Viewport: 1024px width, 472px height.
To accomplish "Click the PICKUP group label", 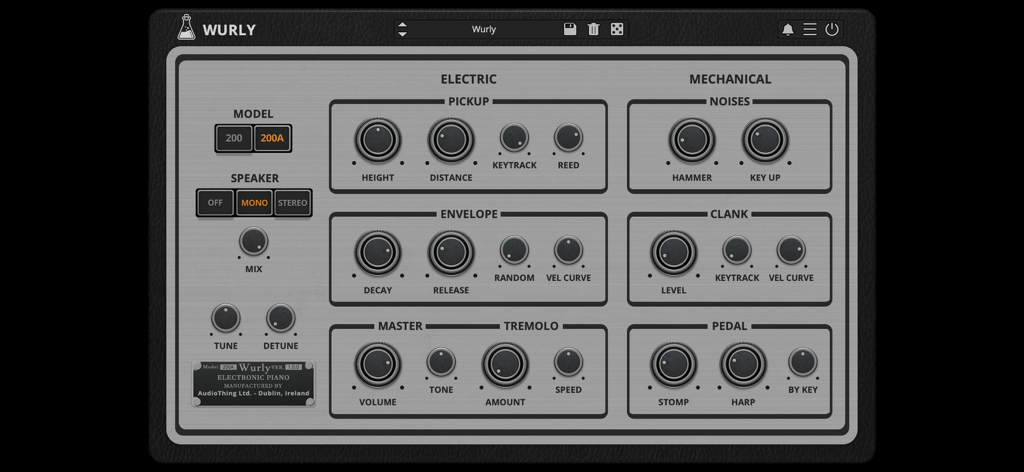I will (x=468, y=101).
